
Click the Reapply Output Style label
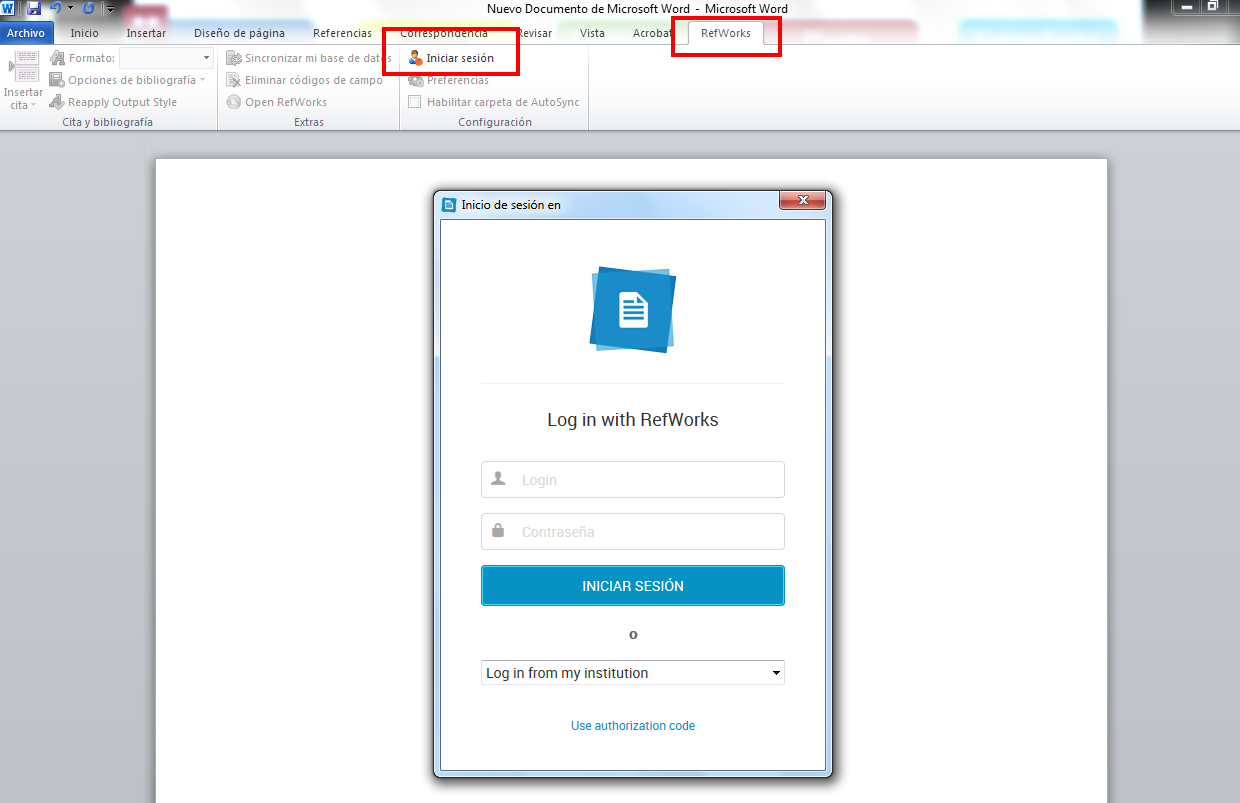[123, 102]
